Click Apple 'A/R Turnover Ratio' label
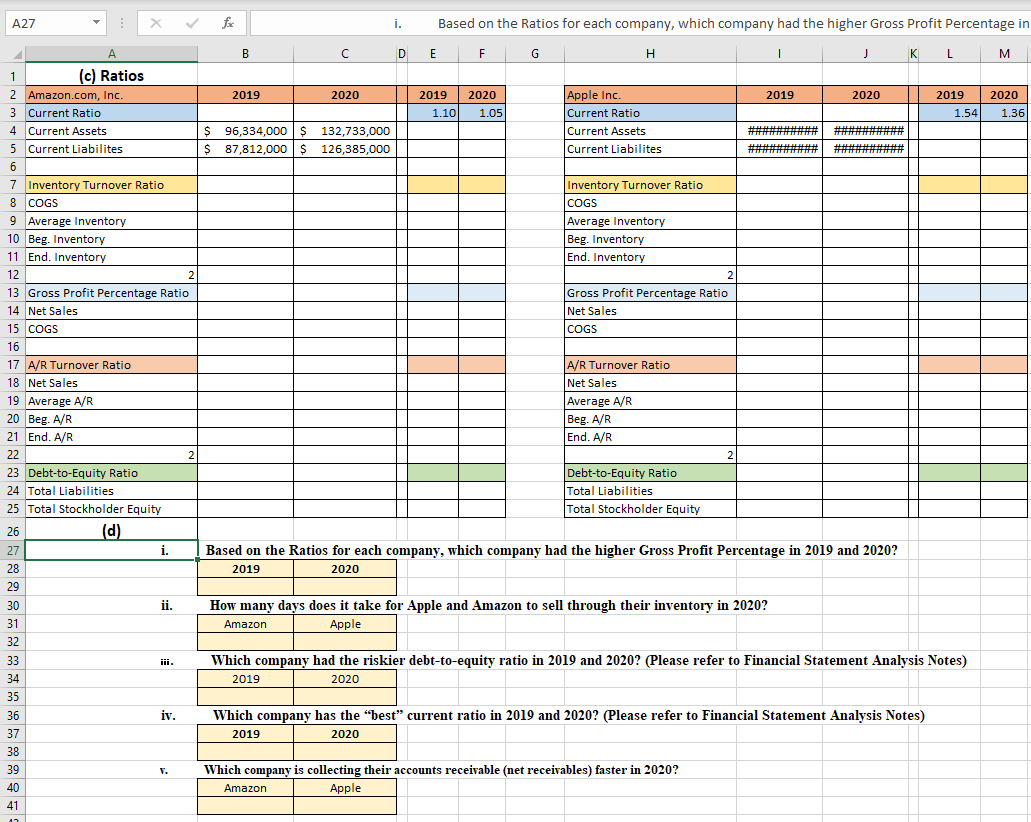 [x=650, y=365]
